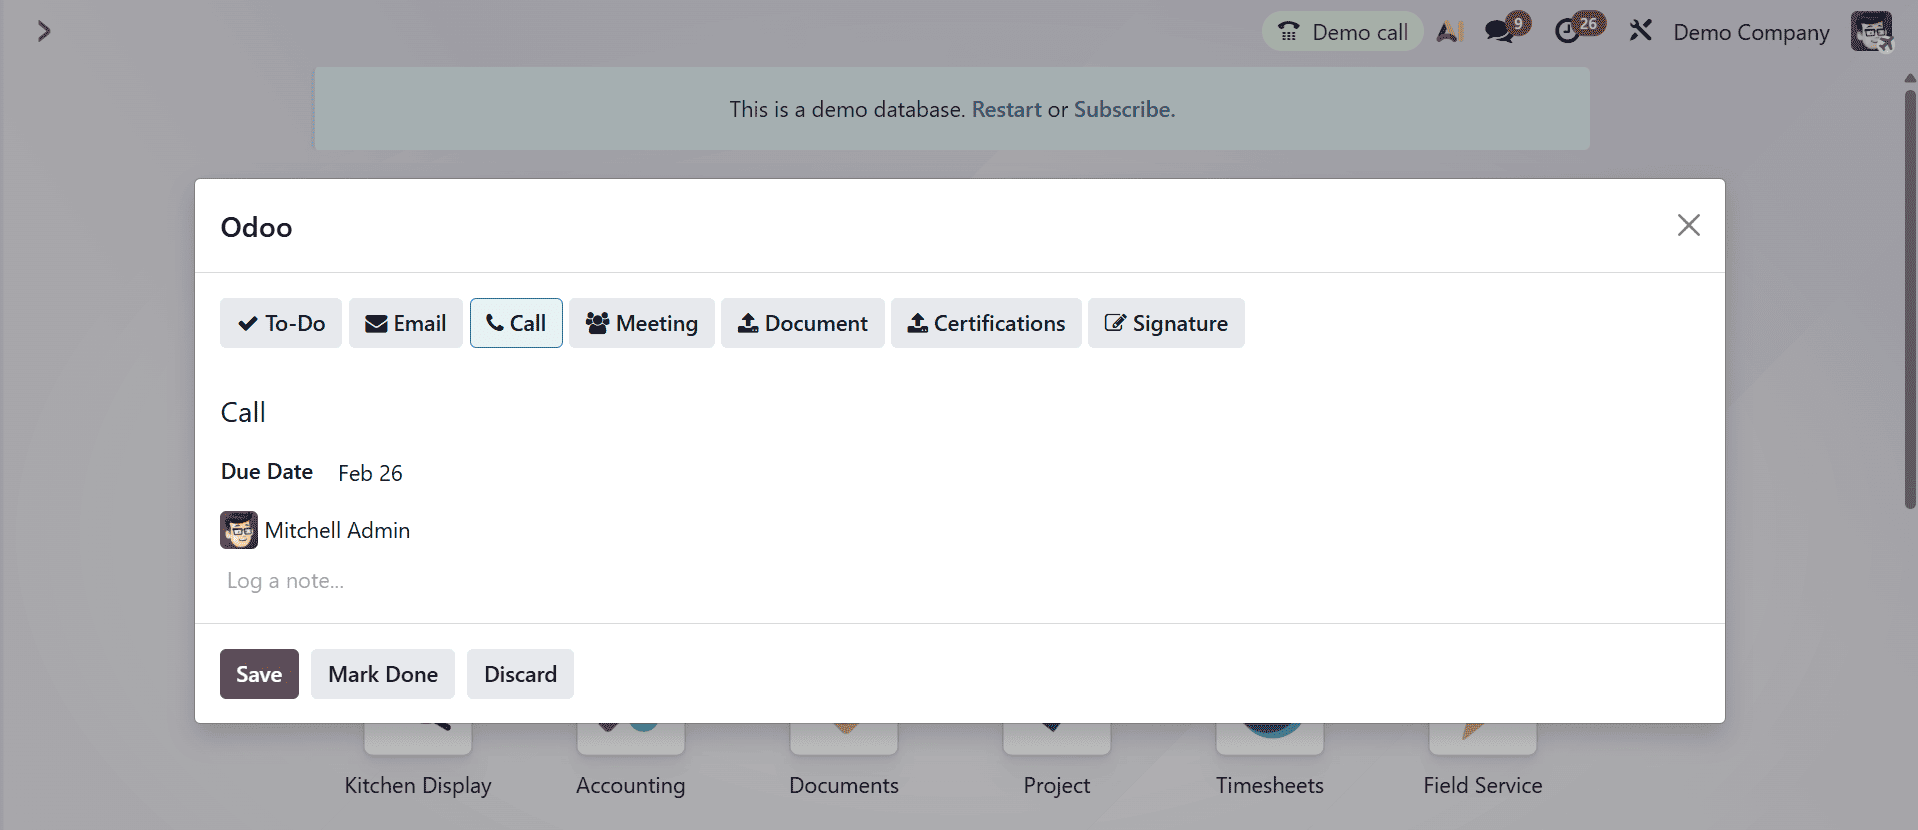
Task: Pick the Certifications activity type
Action: coord(985,323)
